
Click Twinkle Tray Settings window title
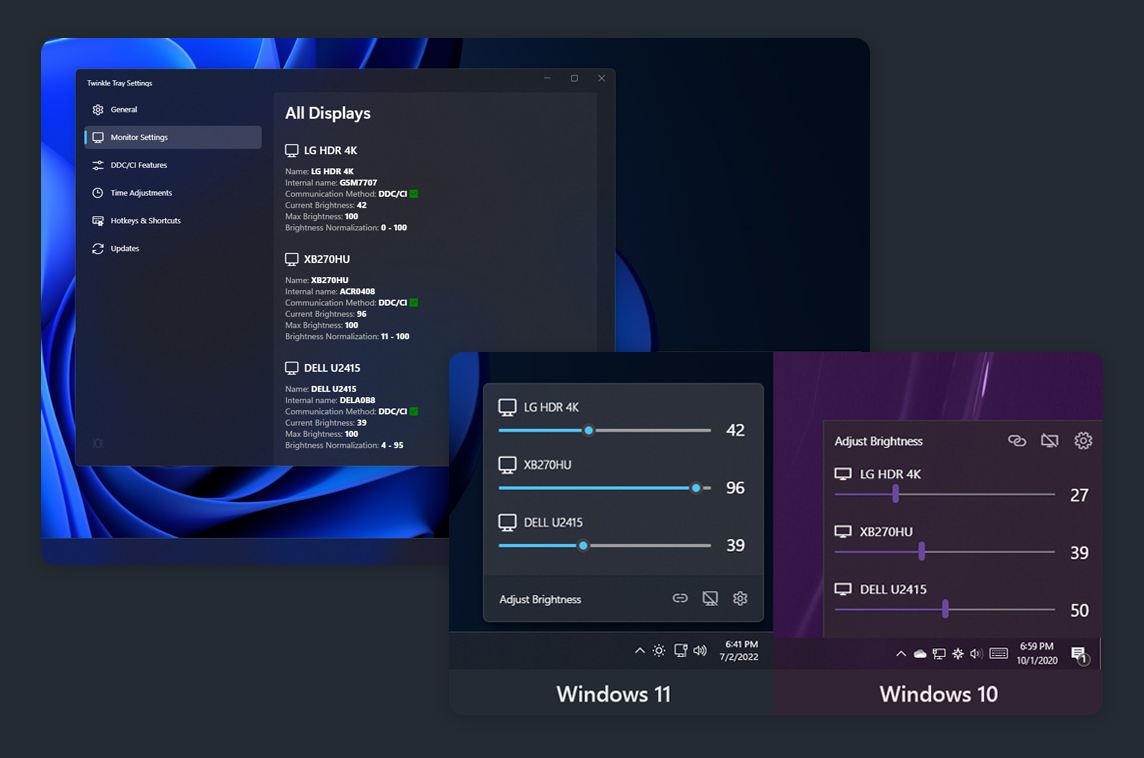[x=120, y=83]
